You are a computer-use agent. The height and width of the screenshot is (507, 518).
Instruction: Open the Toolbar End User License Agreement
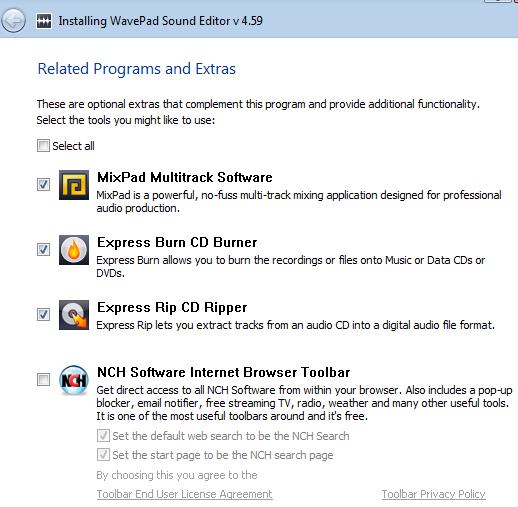pyautogui.click(x=184, y=494)
